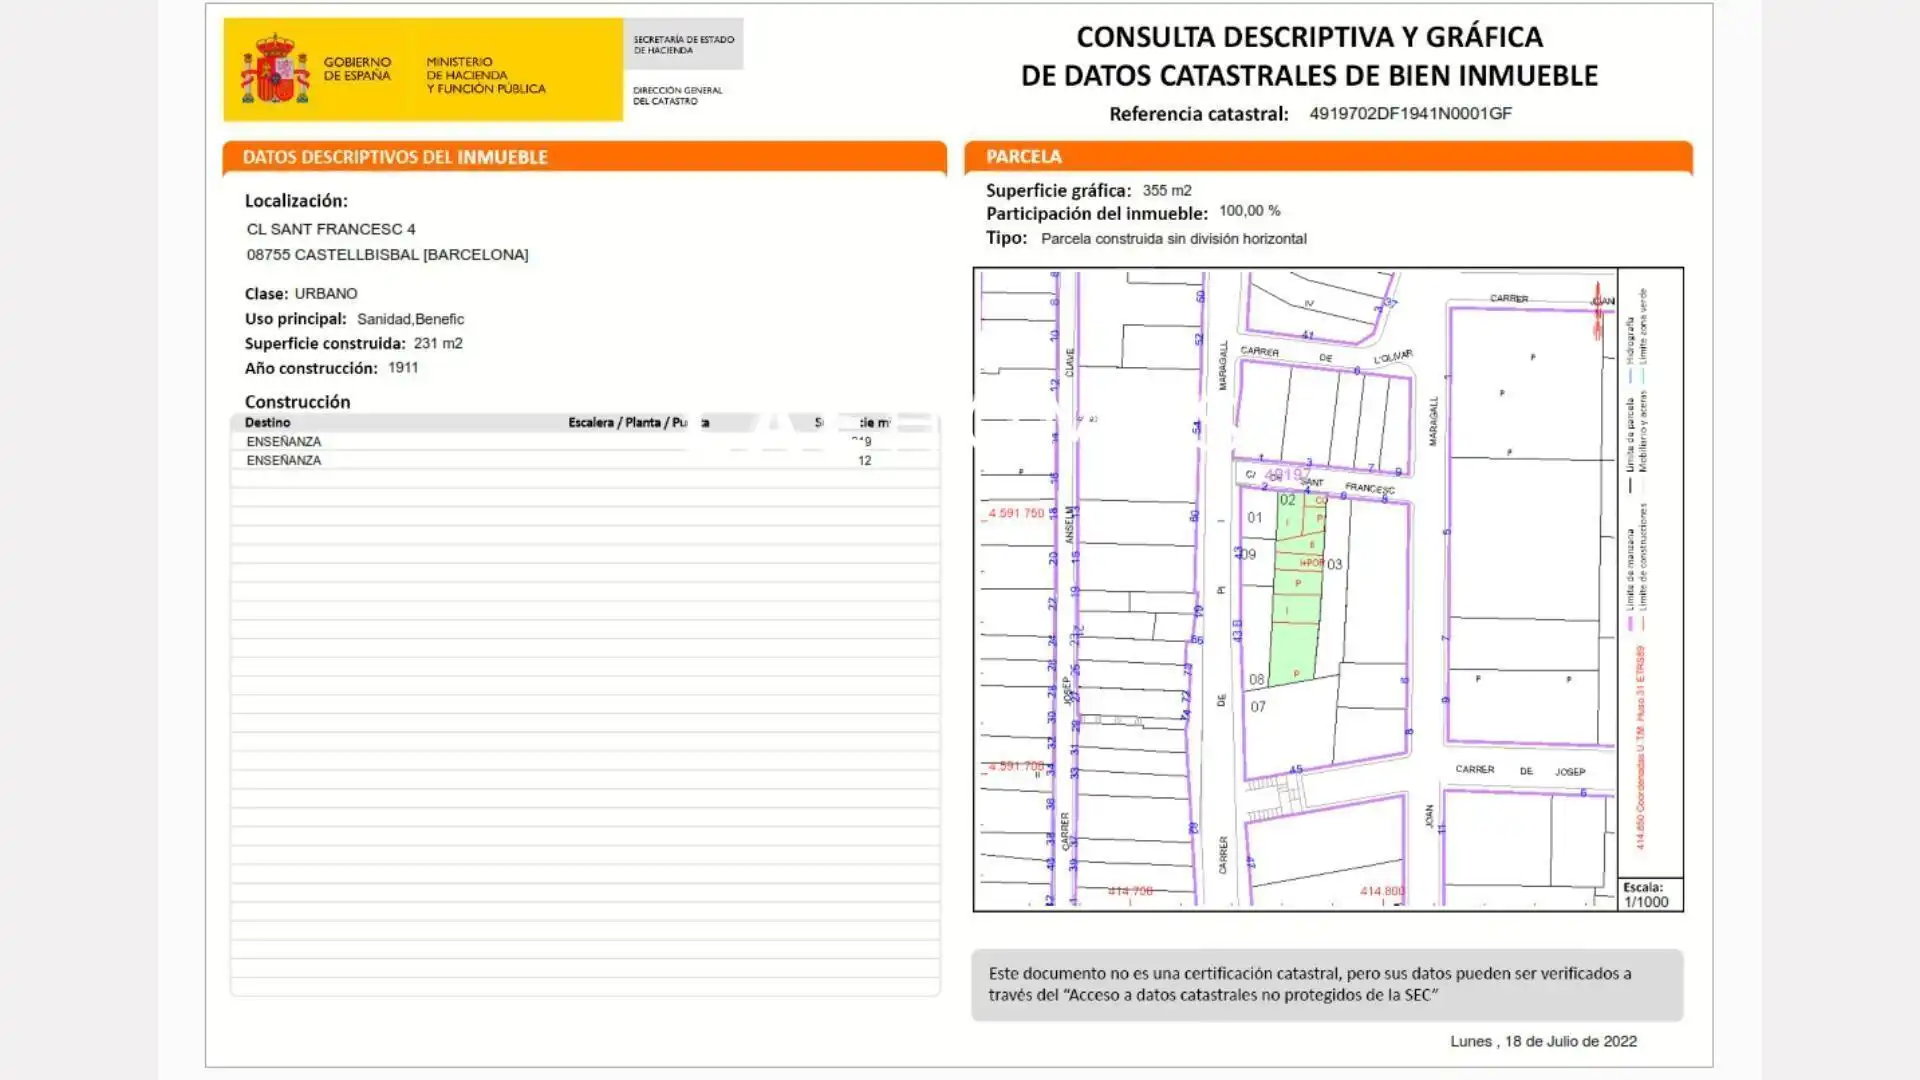Image resolution: width=1920 pixels, height=1080 pixels.
Task: Click the cadastral reference 4919702DF1941N0001GF
Action: (1410, 113)
